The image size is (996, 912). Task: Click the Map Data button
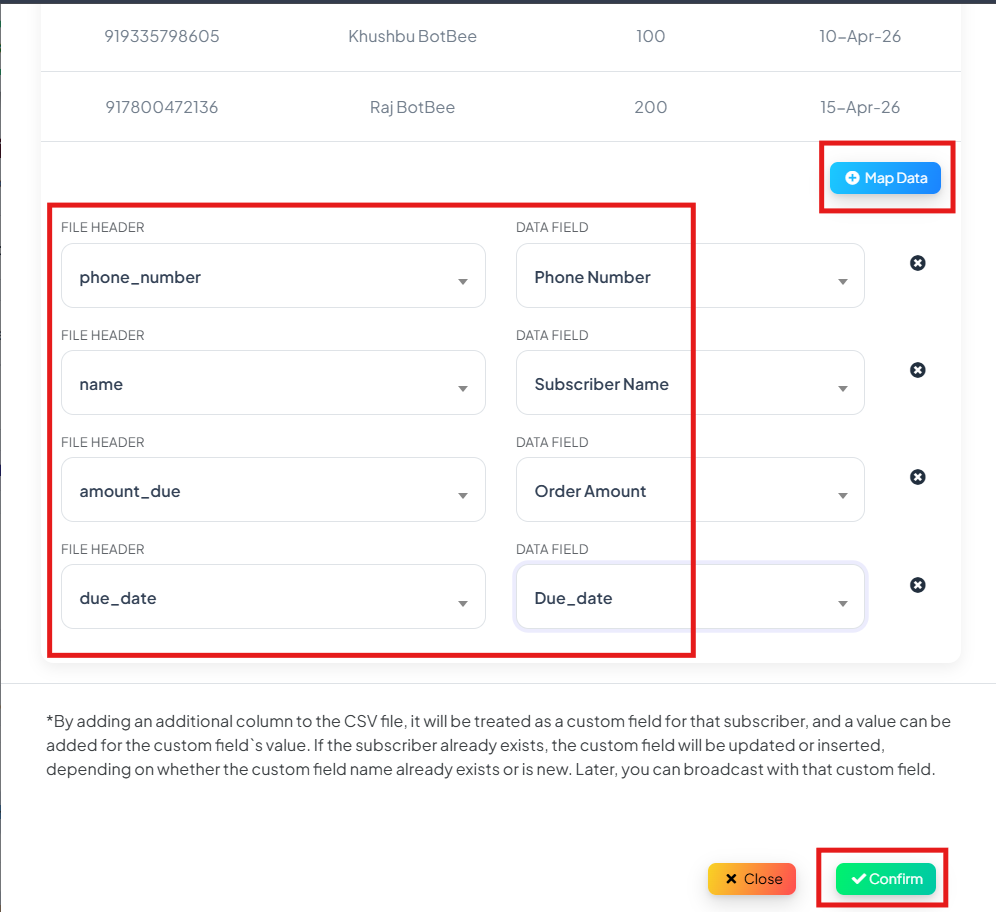coord(885,178)
